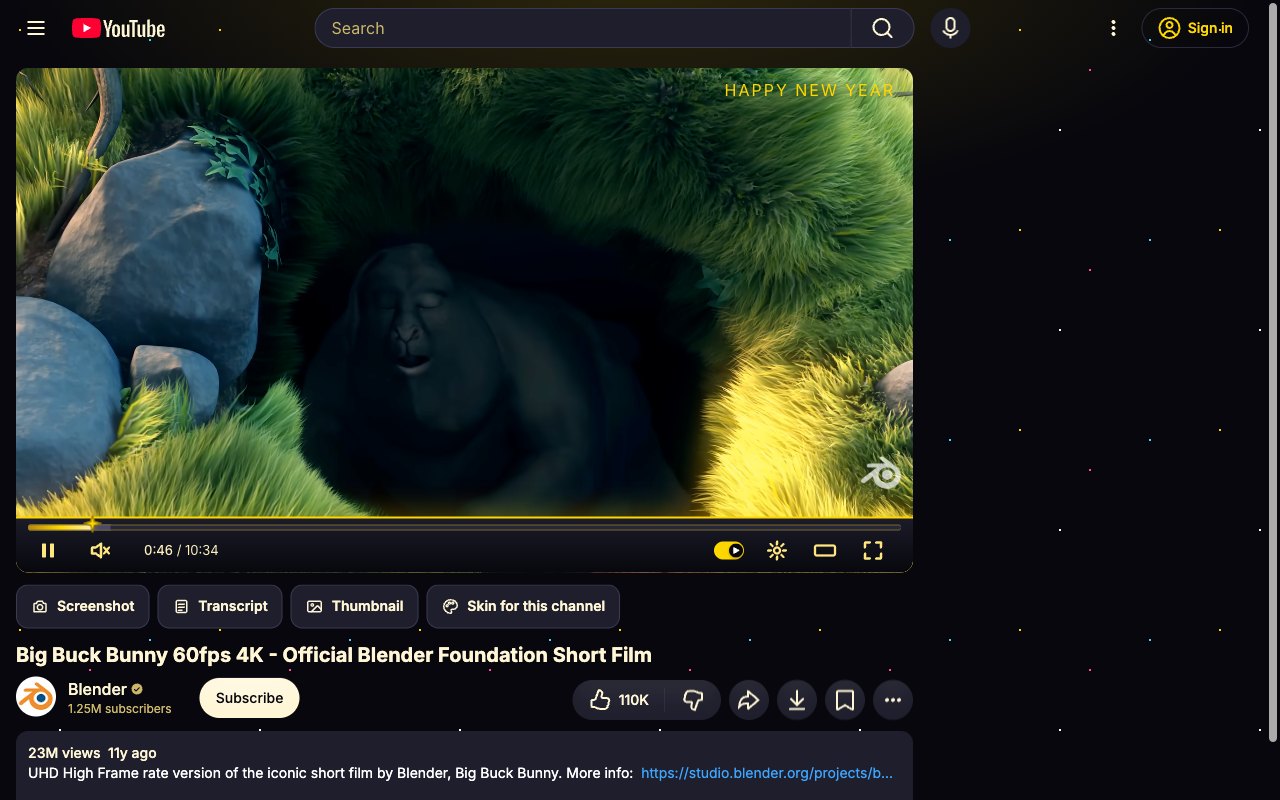This screenshot has height=800, width=1280.
Task: Save video with bookmark icon
Action: (845, 700)
